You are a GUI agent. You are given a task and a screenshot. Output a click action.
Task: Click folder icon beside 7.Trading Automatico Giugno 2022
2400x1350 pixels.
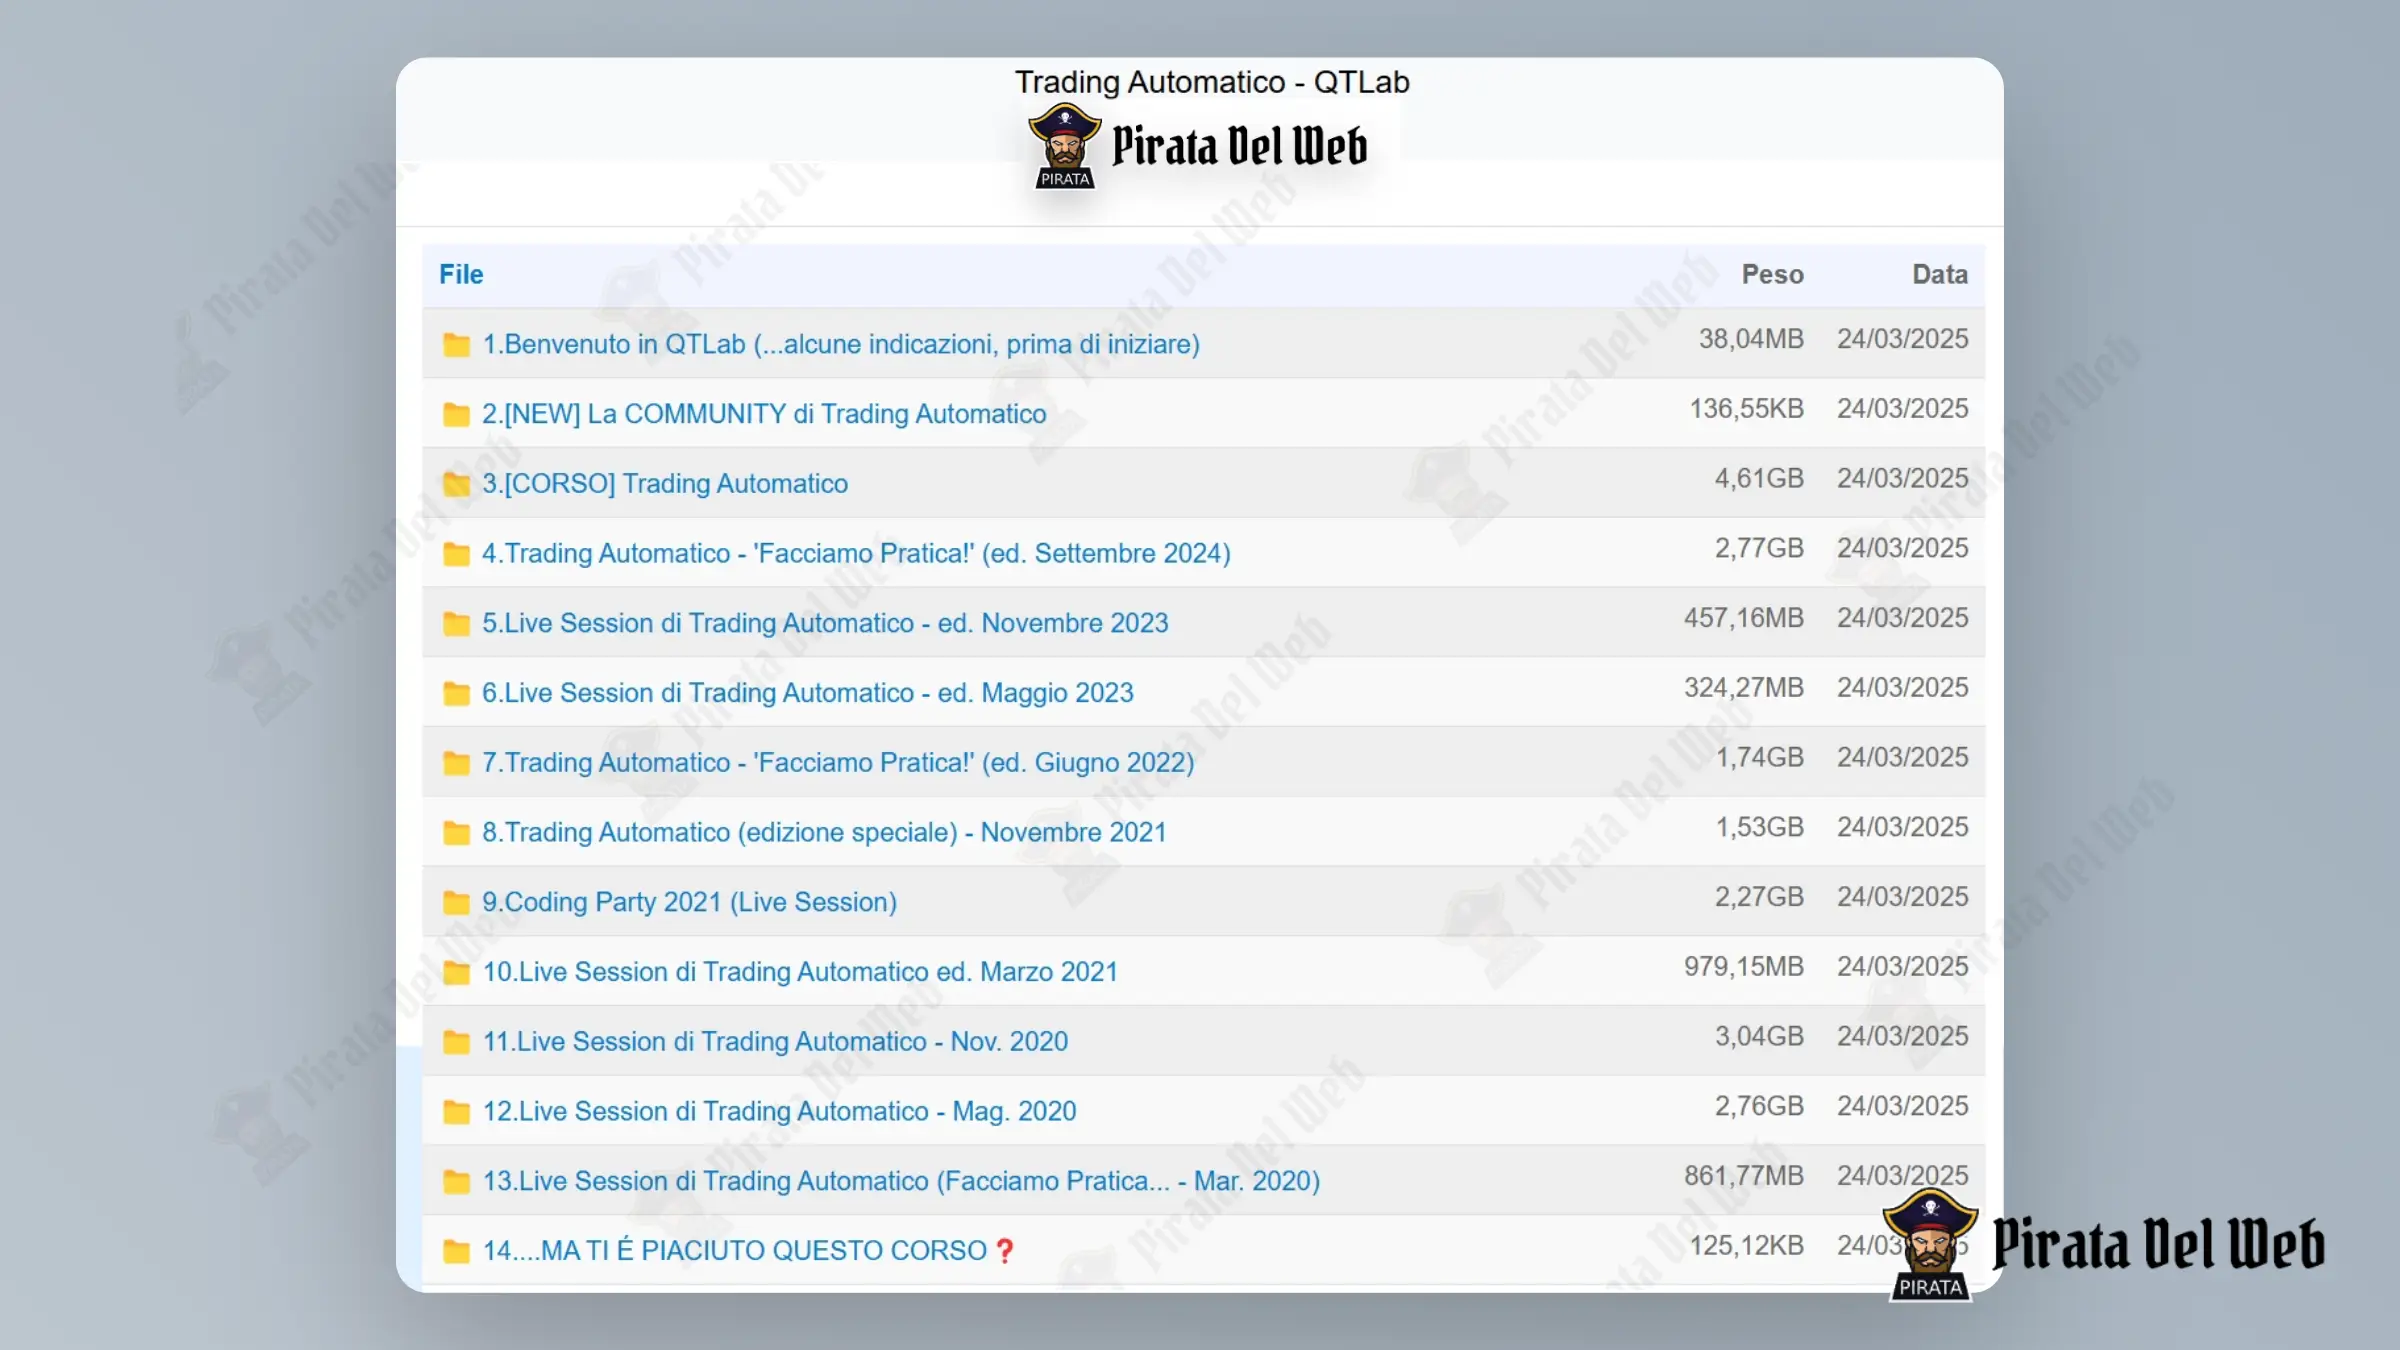click(456, 763)
